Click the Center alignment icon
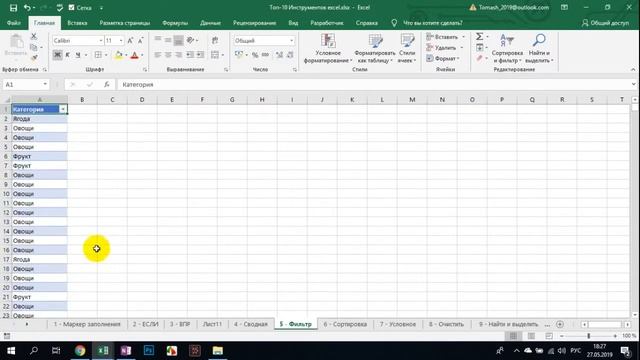The height and width of the screenshot is (360, 640). click(x=168, y=55)
